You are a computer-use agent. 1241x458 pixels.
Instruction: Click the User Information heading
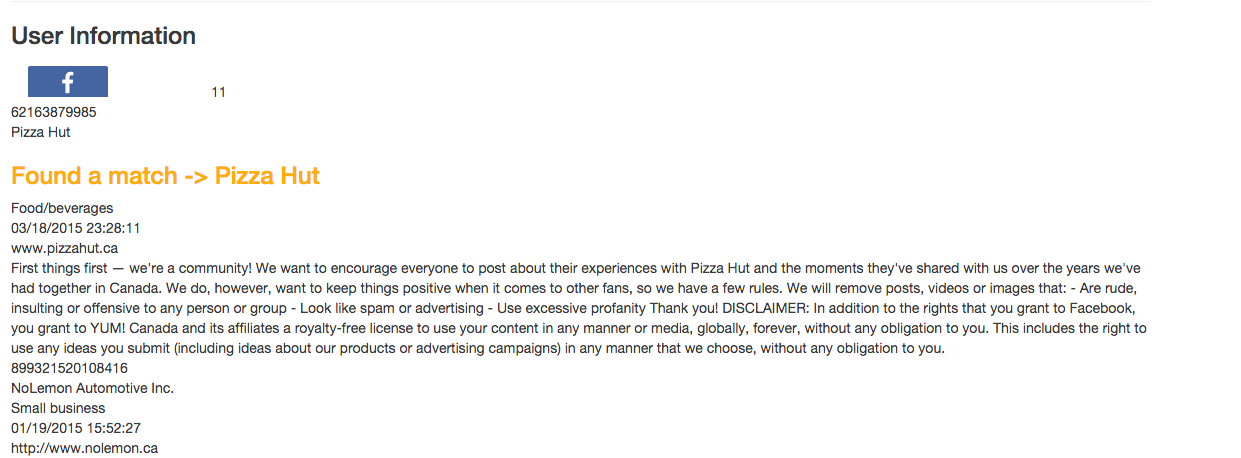tap(103, 36)
